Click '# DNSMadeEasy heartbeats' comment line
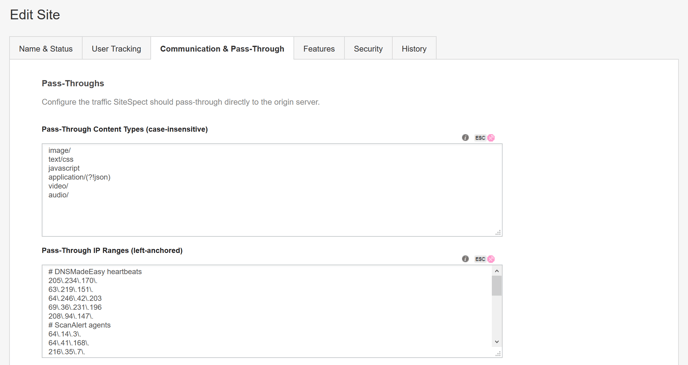This screenshot has width=688, height=365. [95, 272]
